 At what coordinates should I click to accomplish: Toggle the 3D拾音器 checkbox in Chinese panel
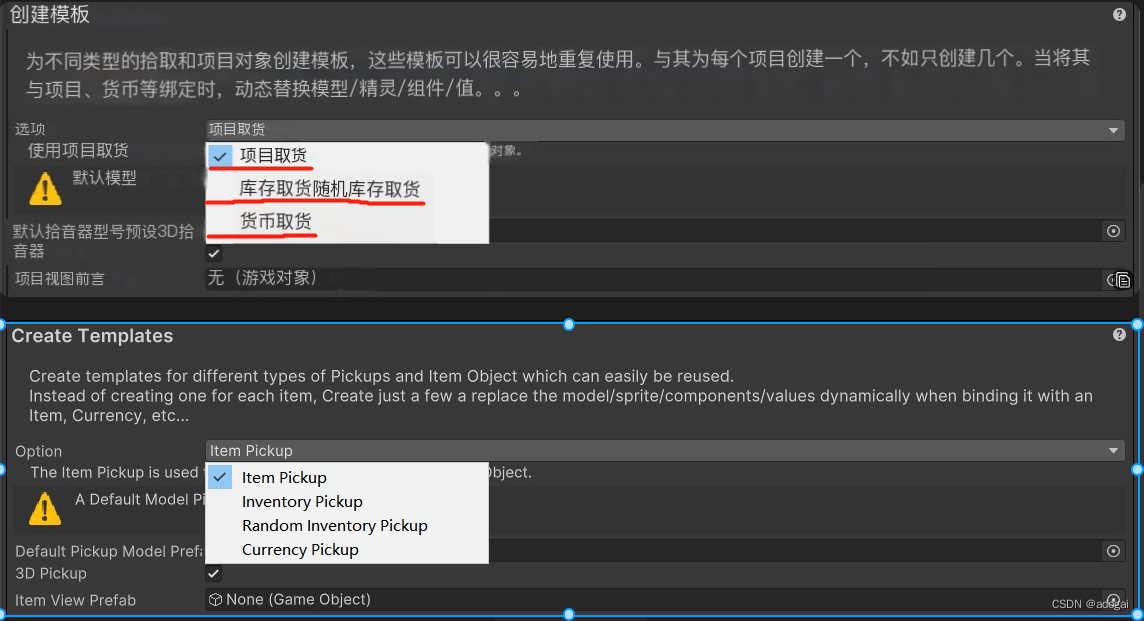pyautogui.click(x=214, y=254)
